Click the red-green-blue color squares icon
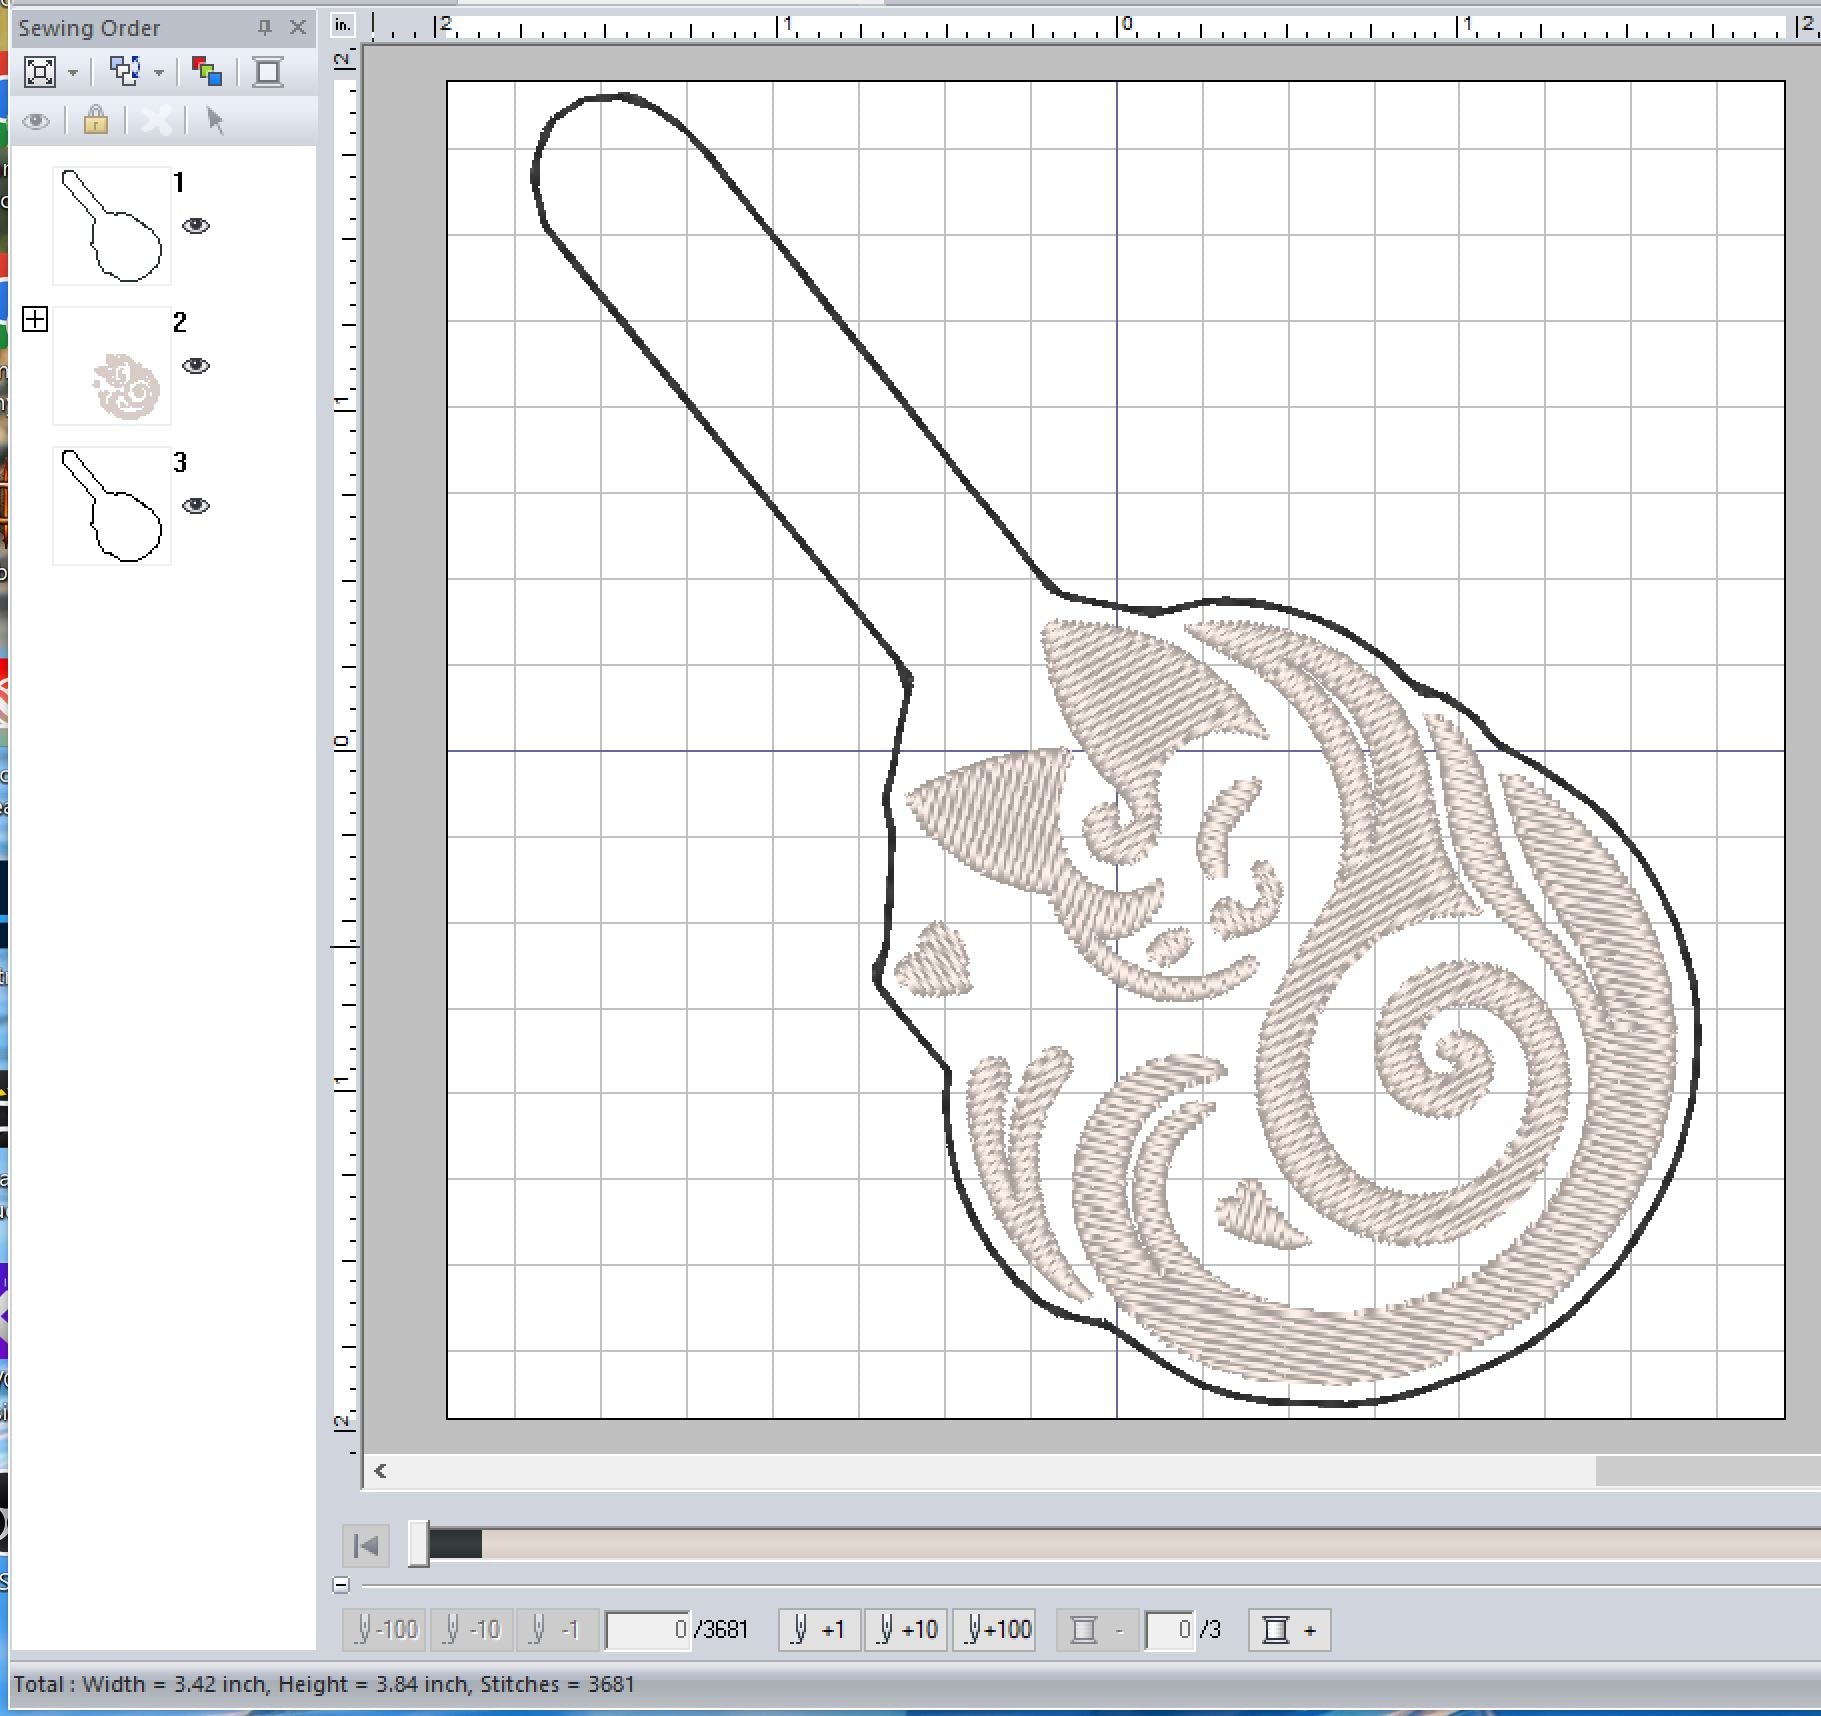The height and width of the screenshot is (1716, 1821). click(x=207, y=72)
